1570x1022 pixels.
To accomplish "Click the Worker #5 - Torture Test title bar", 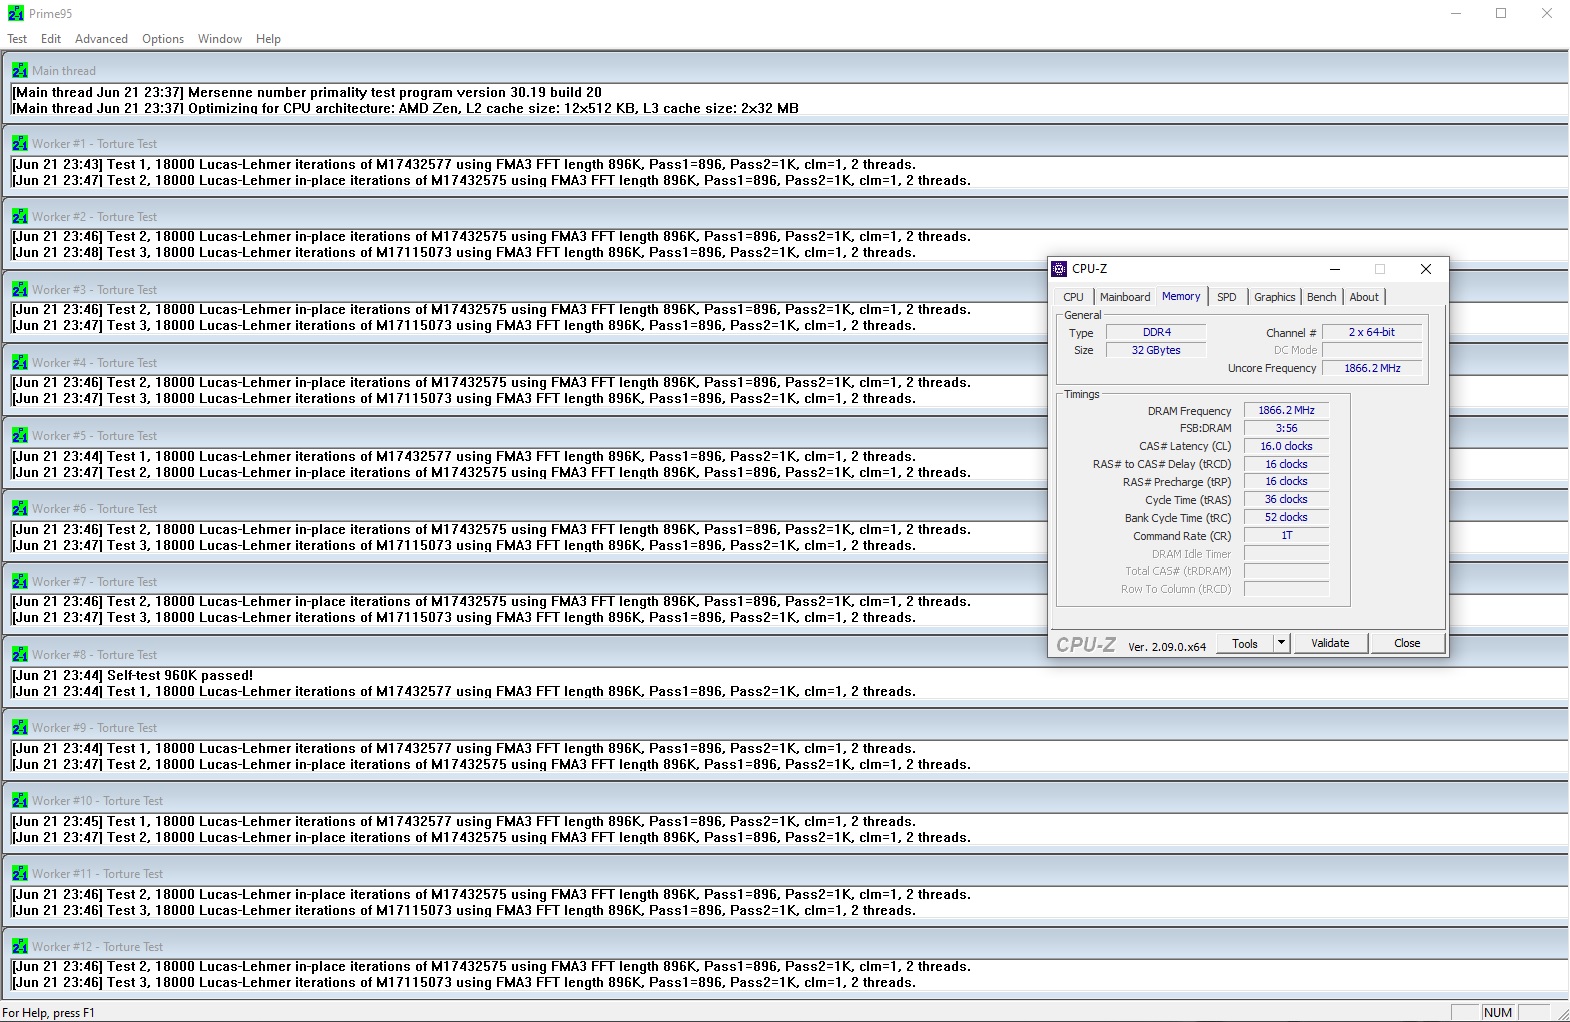I will [784, 435].
